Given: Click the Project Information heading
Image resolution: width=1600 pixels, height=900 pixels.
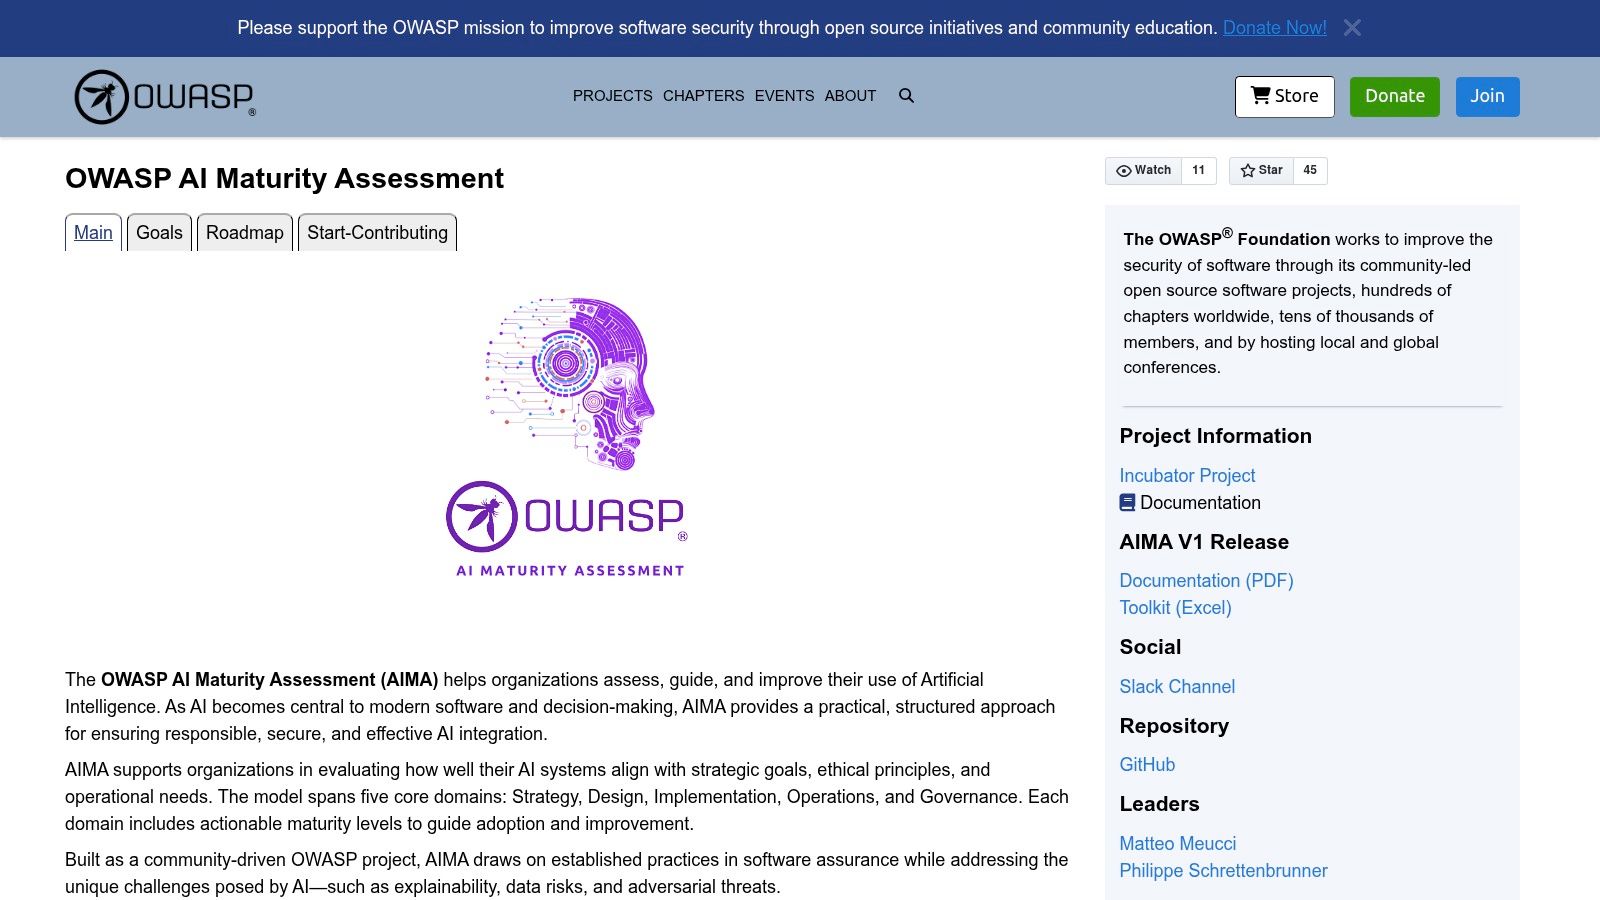Looking at the screenshot, I should (1215, 436).
